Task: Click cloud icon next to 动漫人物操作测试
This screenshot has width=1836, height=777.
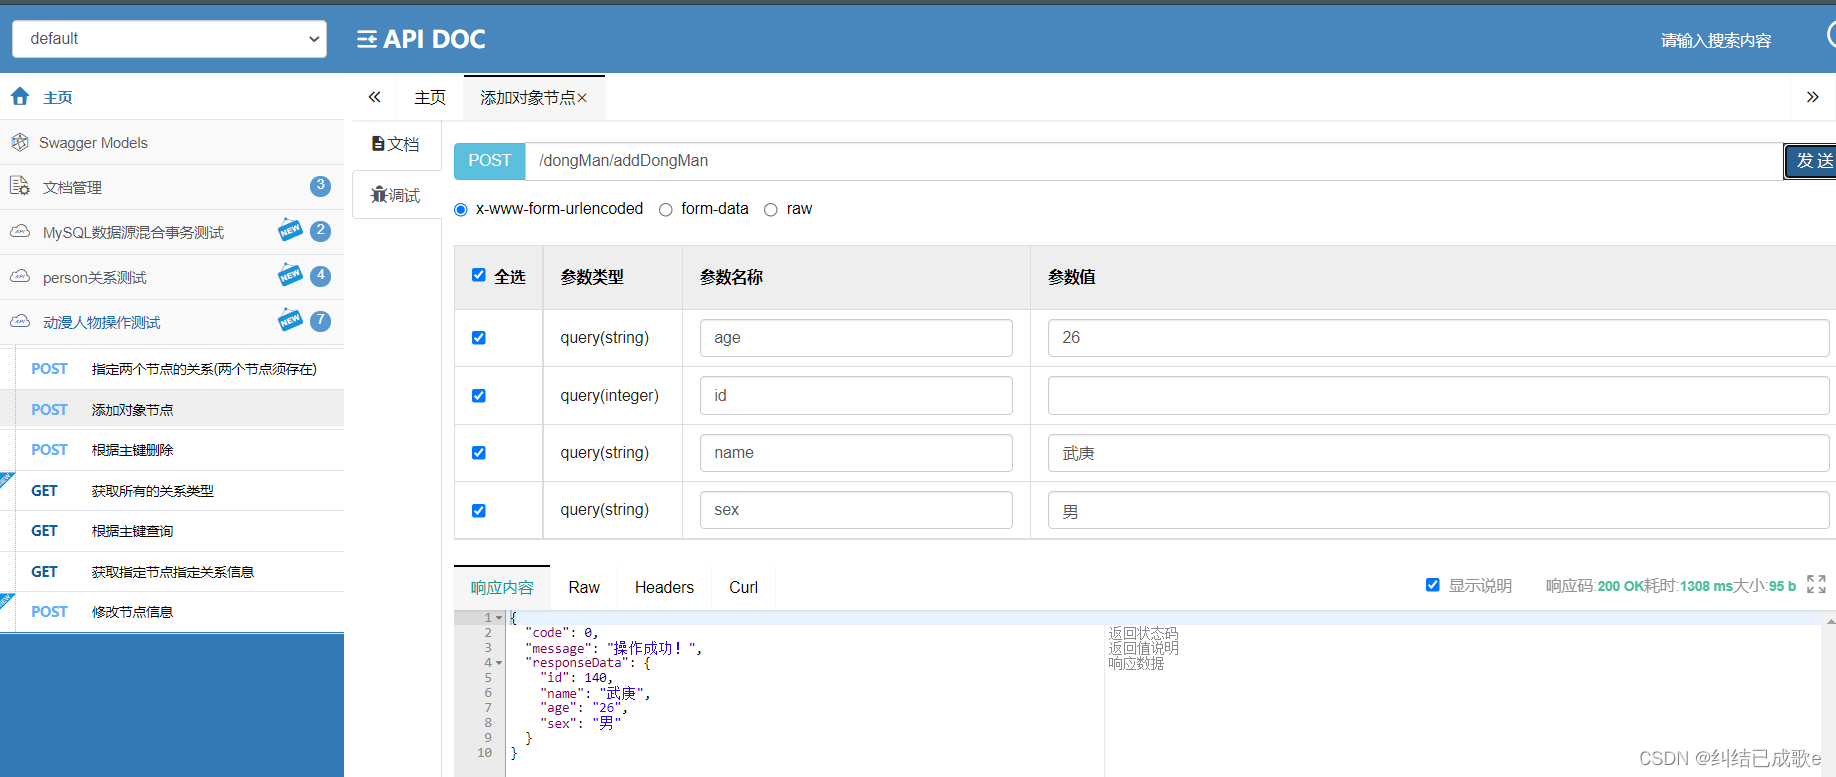Action: (20, 321)
